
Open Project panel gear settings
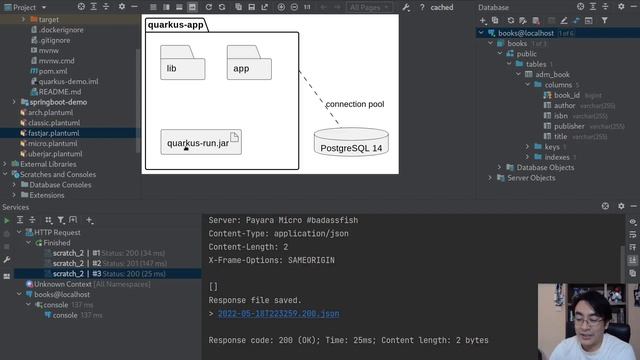point(122,7)
